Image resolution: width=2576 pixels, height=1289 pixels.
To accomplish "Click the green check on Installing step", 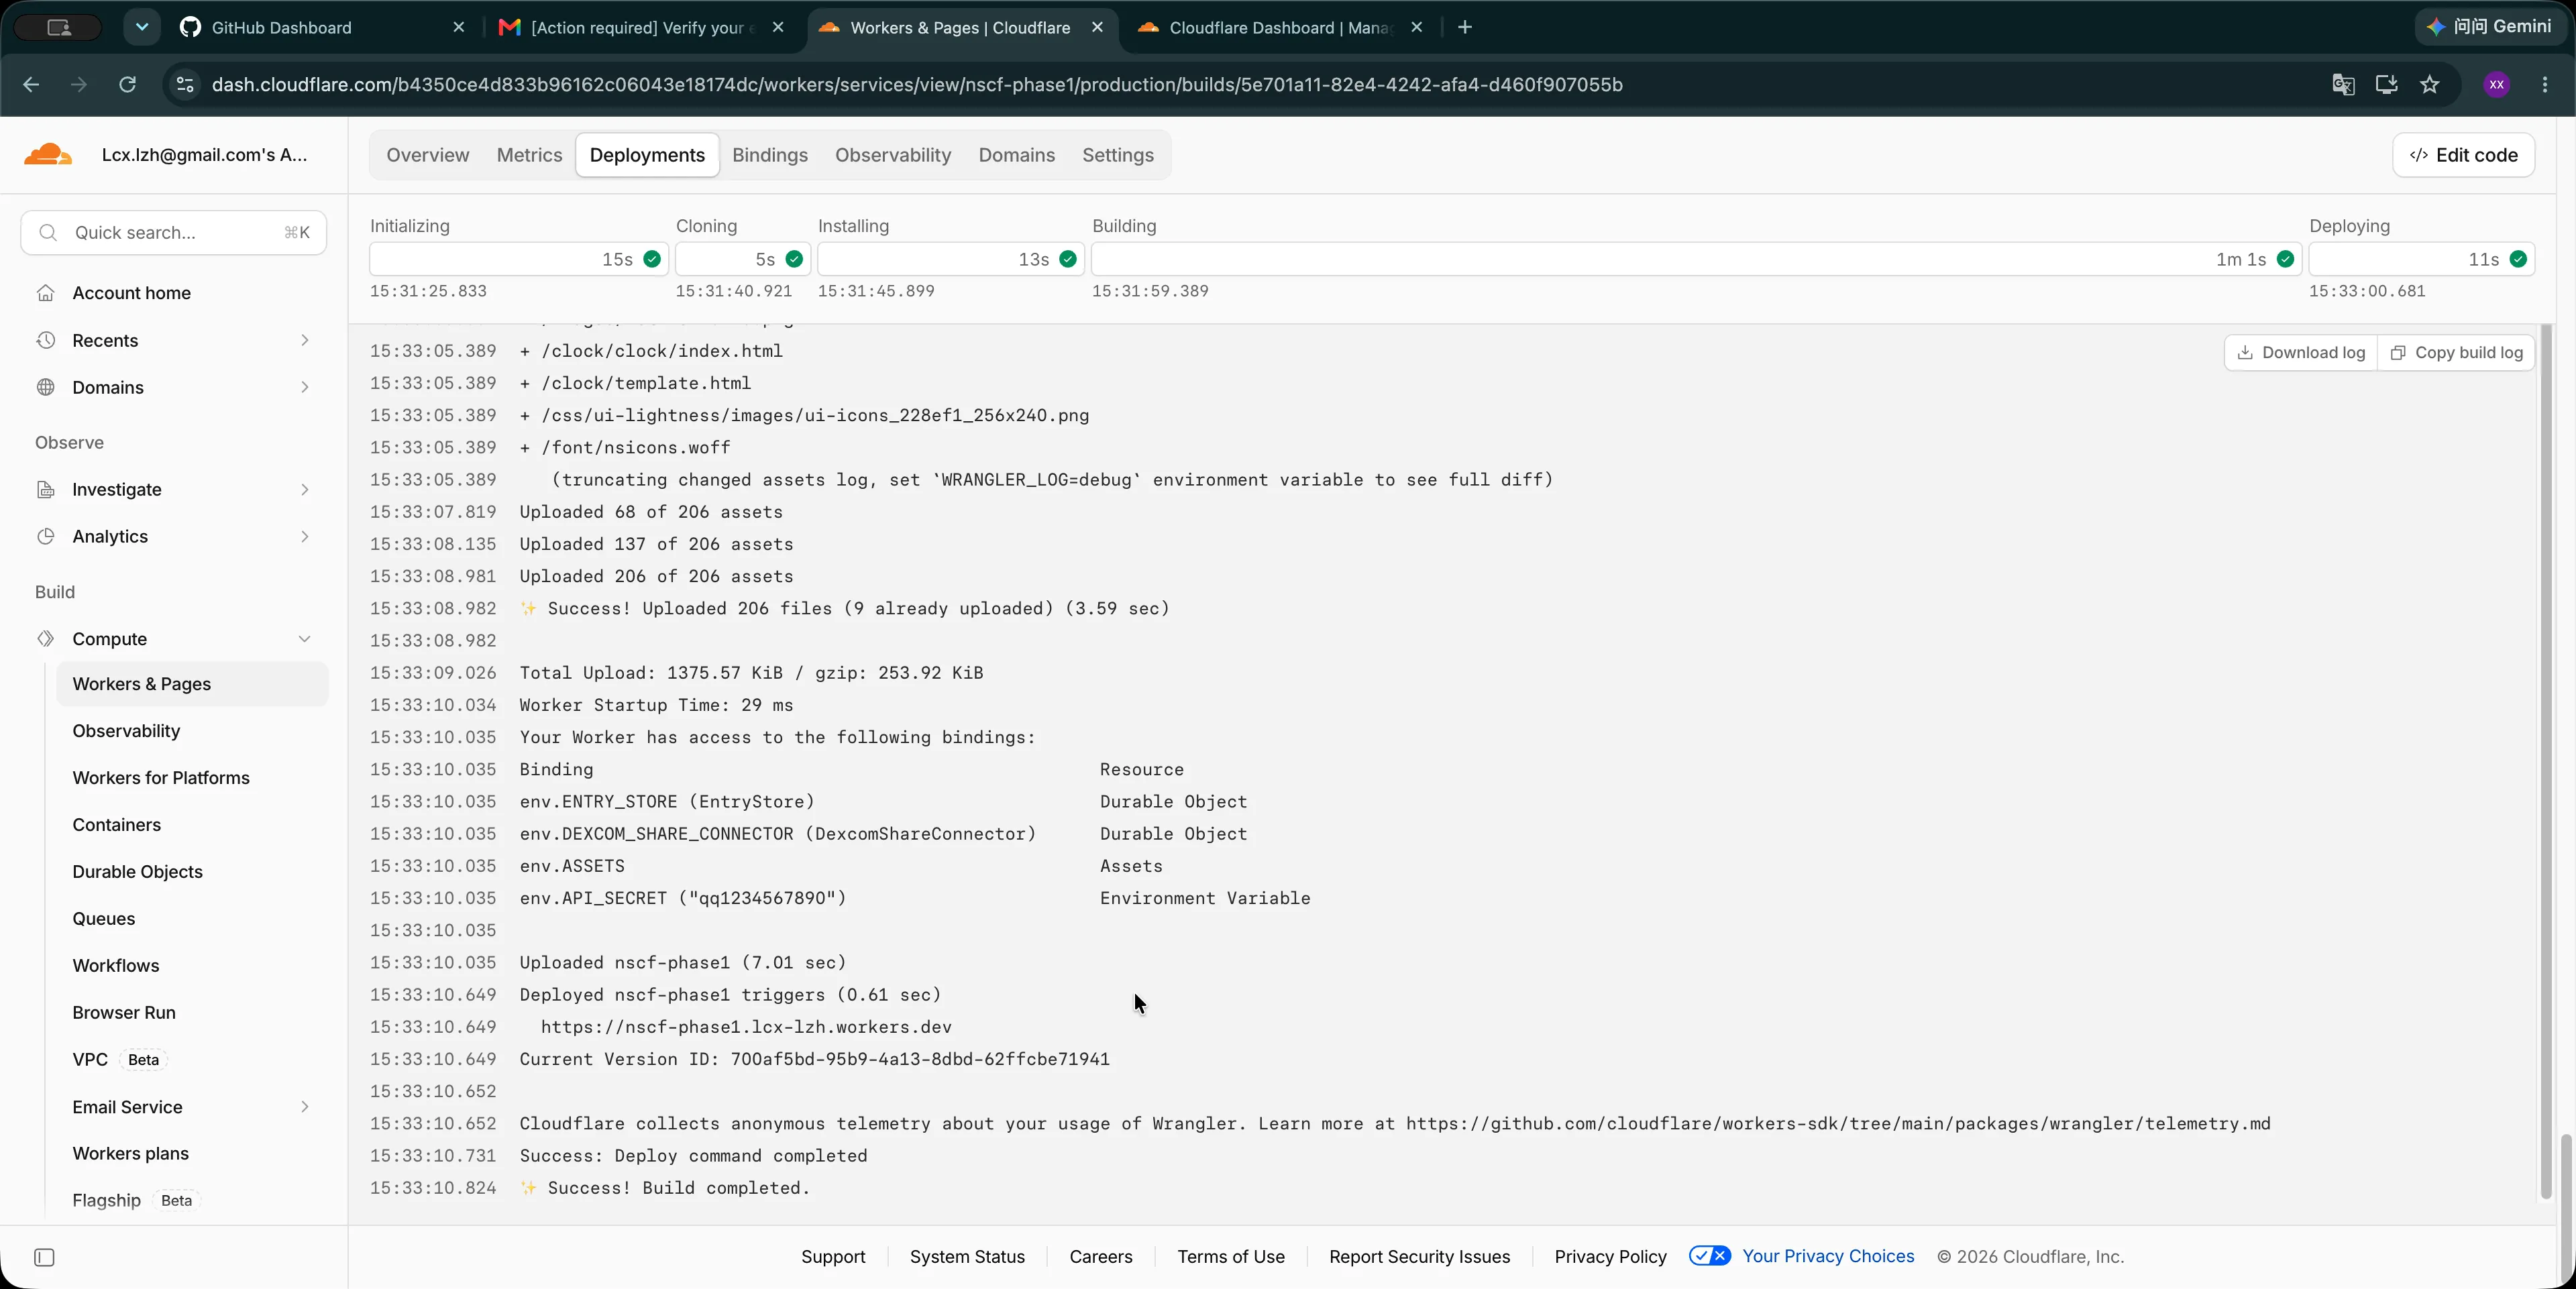I will (1068, 259).
